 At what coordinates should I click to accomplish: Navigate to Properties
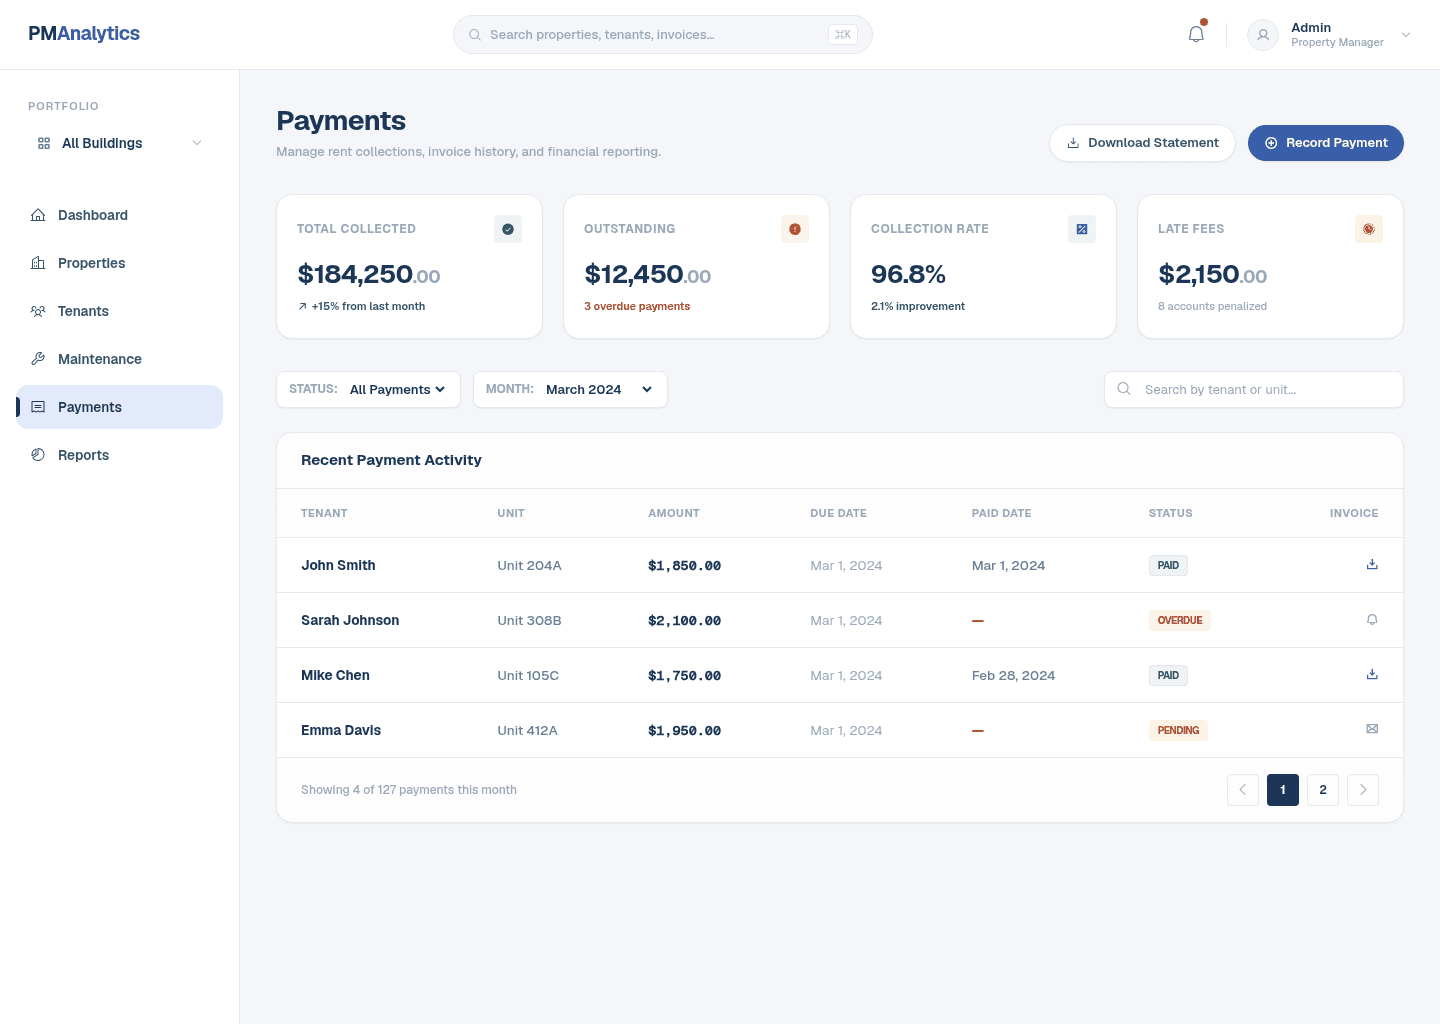click(120, 263)
